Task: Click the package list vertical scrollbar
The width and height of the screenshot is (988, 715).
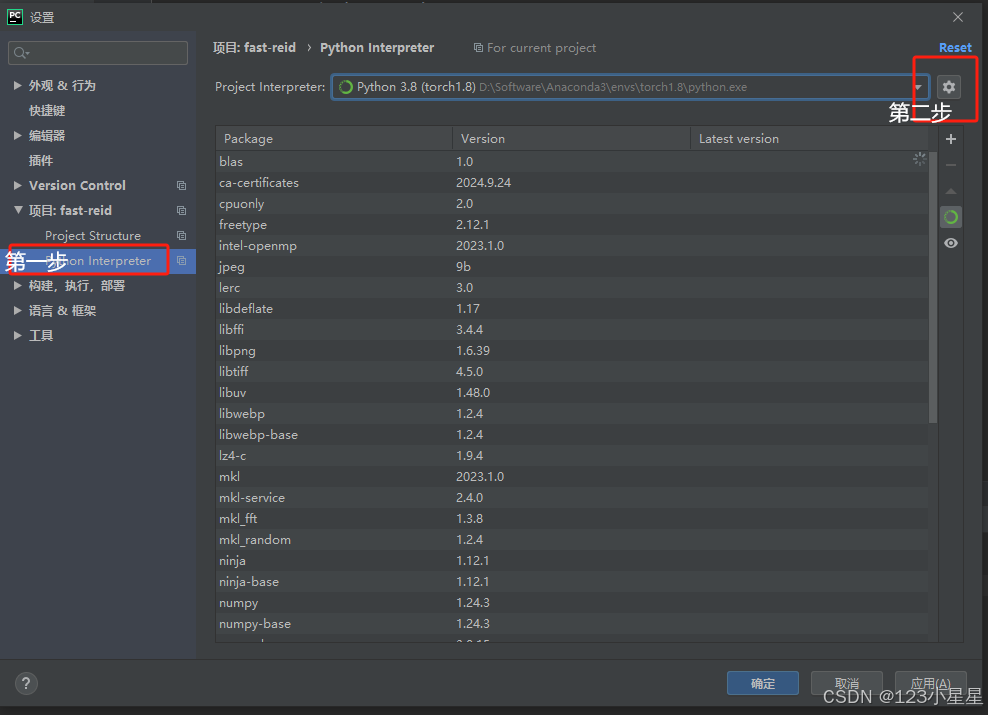Action: click(933, 287)
